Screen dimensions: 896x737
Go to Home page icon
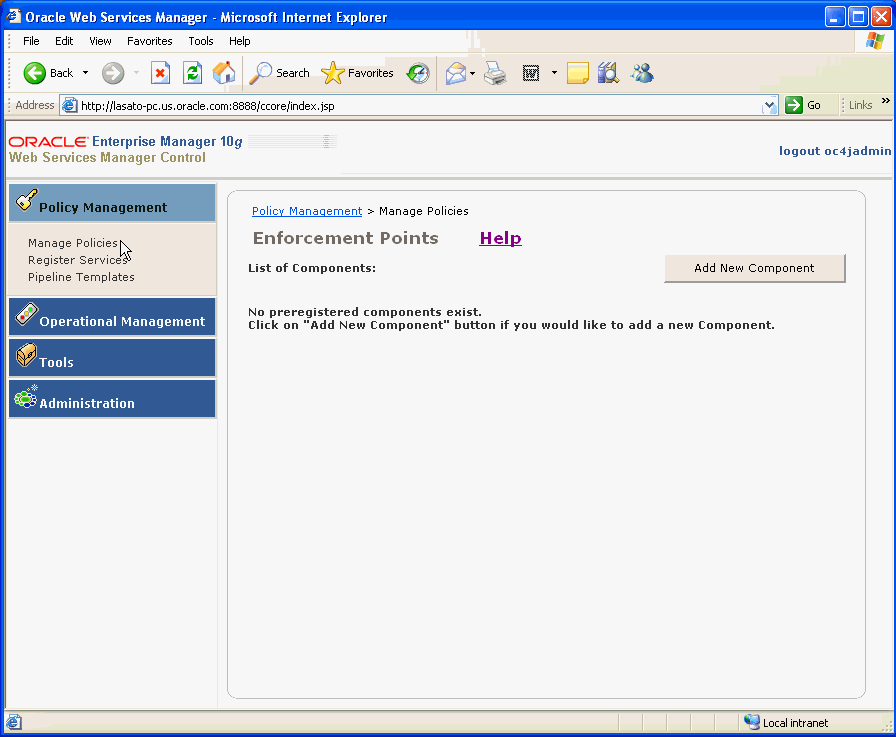click(x=224, y=73)
